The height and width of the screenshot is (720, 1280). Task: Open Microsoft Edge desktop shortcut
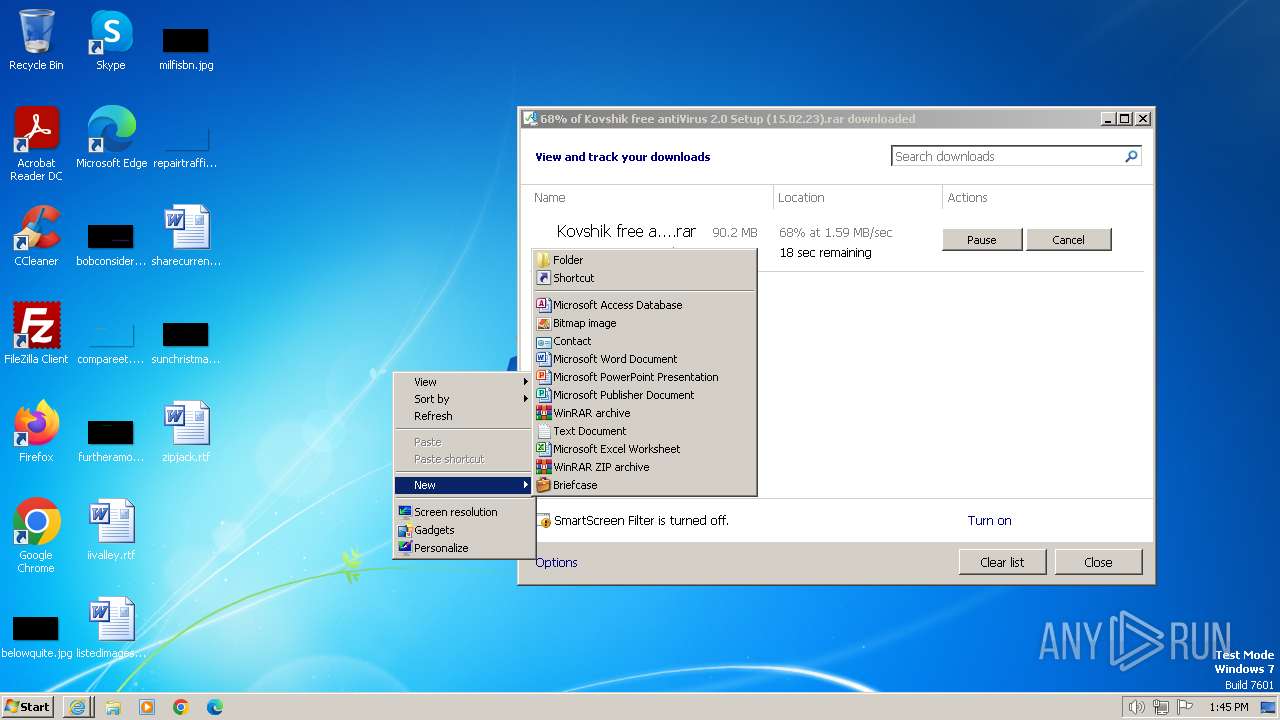[x=111, y=138]
